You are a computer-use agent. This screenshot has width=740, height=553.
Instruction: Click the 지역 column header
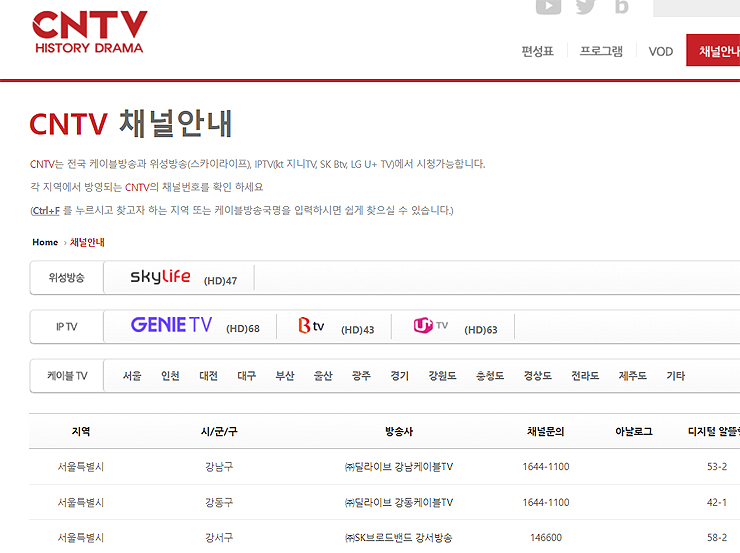[81, 431]
